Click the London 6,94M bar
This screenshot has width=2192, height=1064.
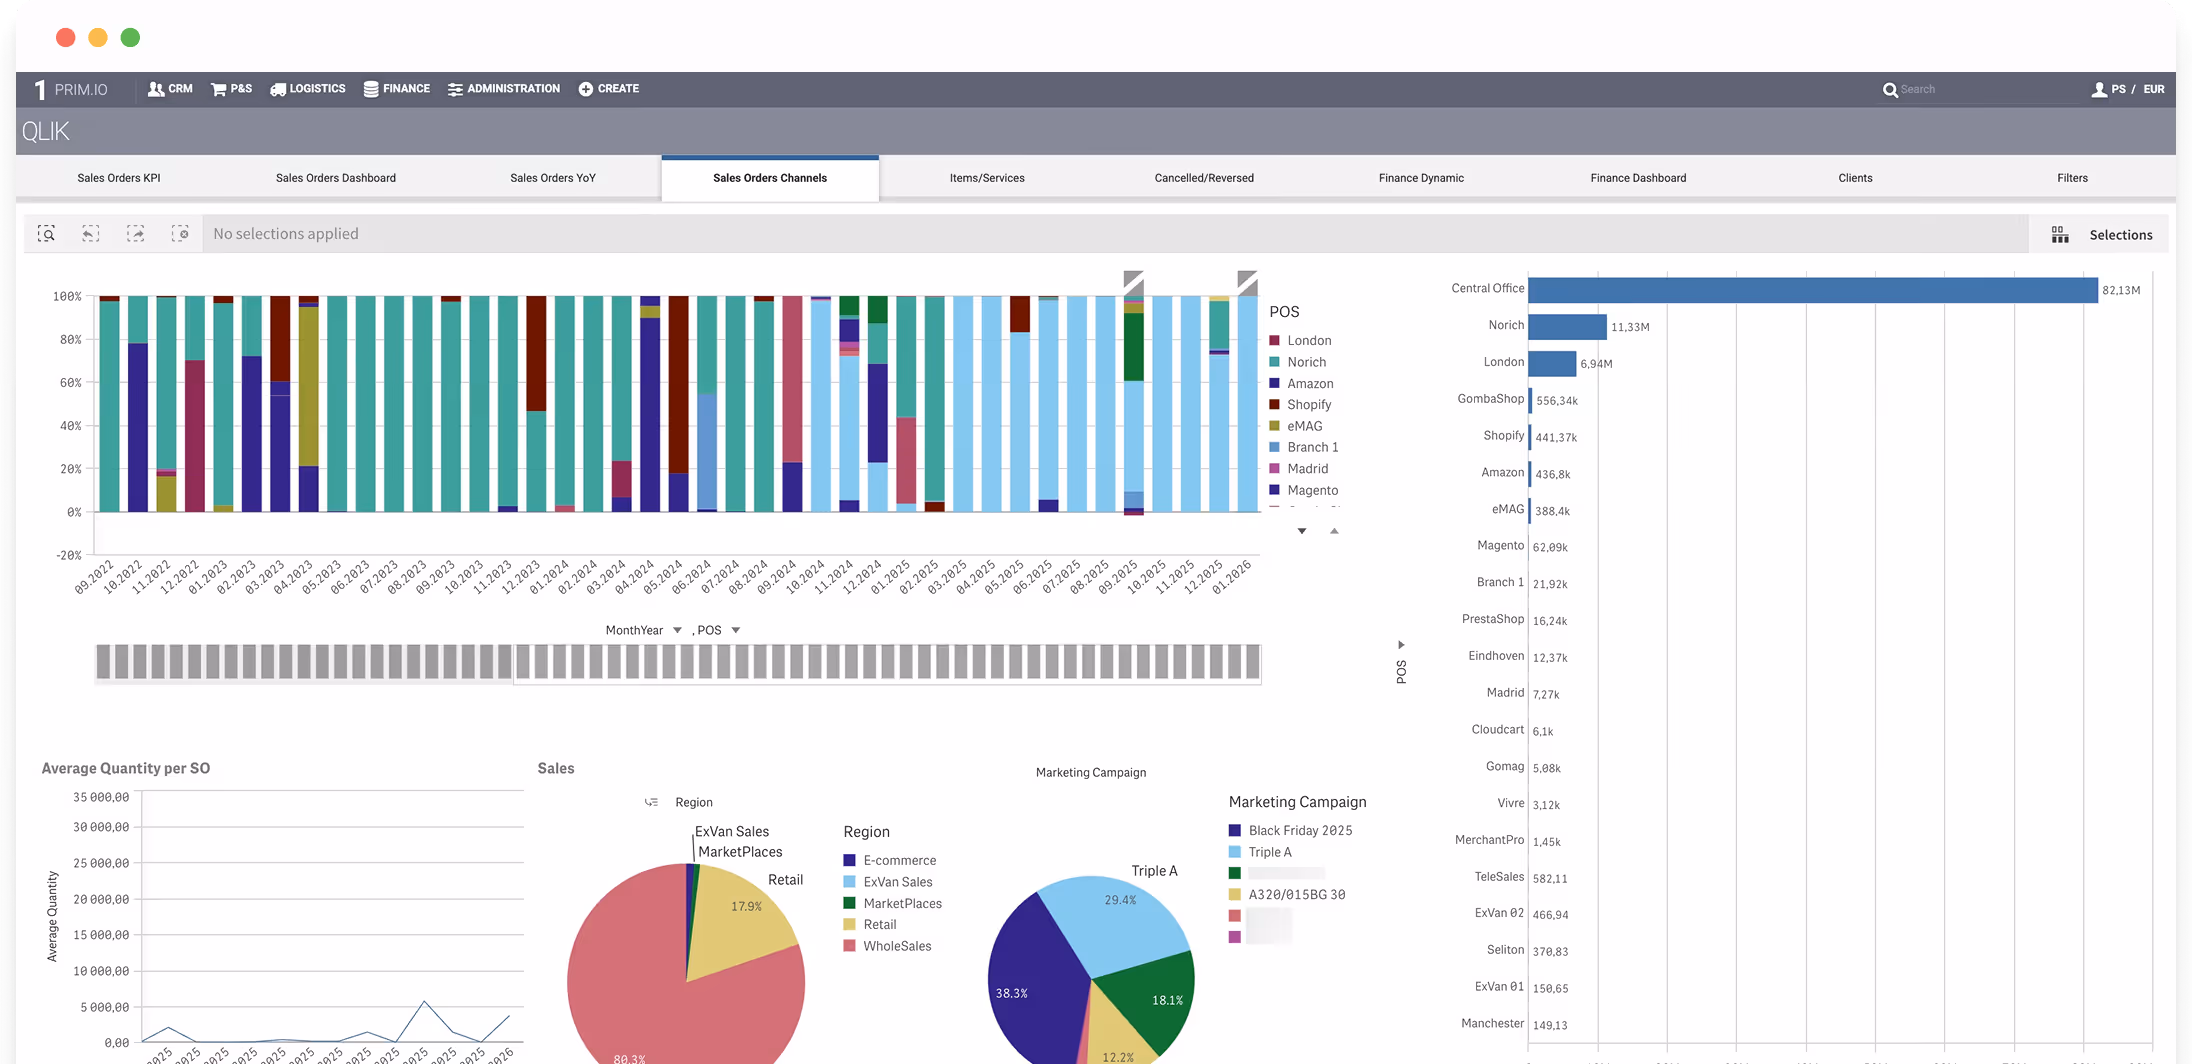tap(1552, 363)
